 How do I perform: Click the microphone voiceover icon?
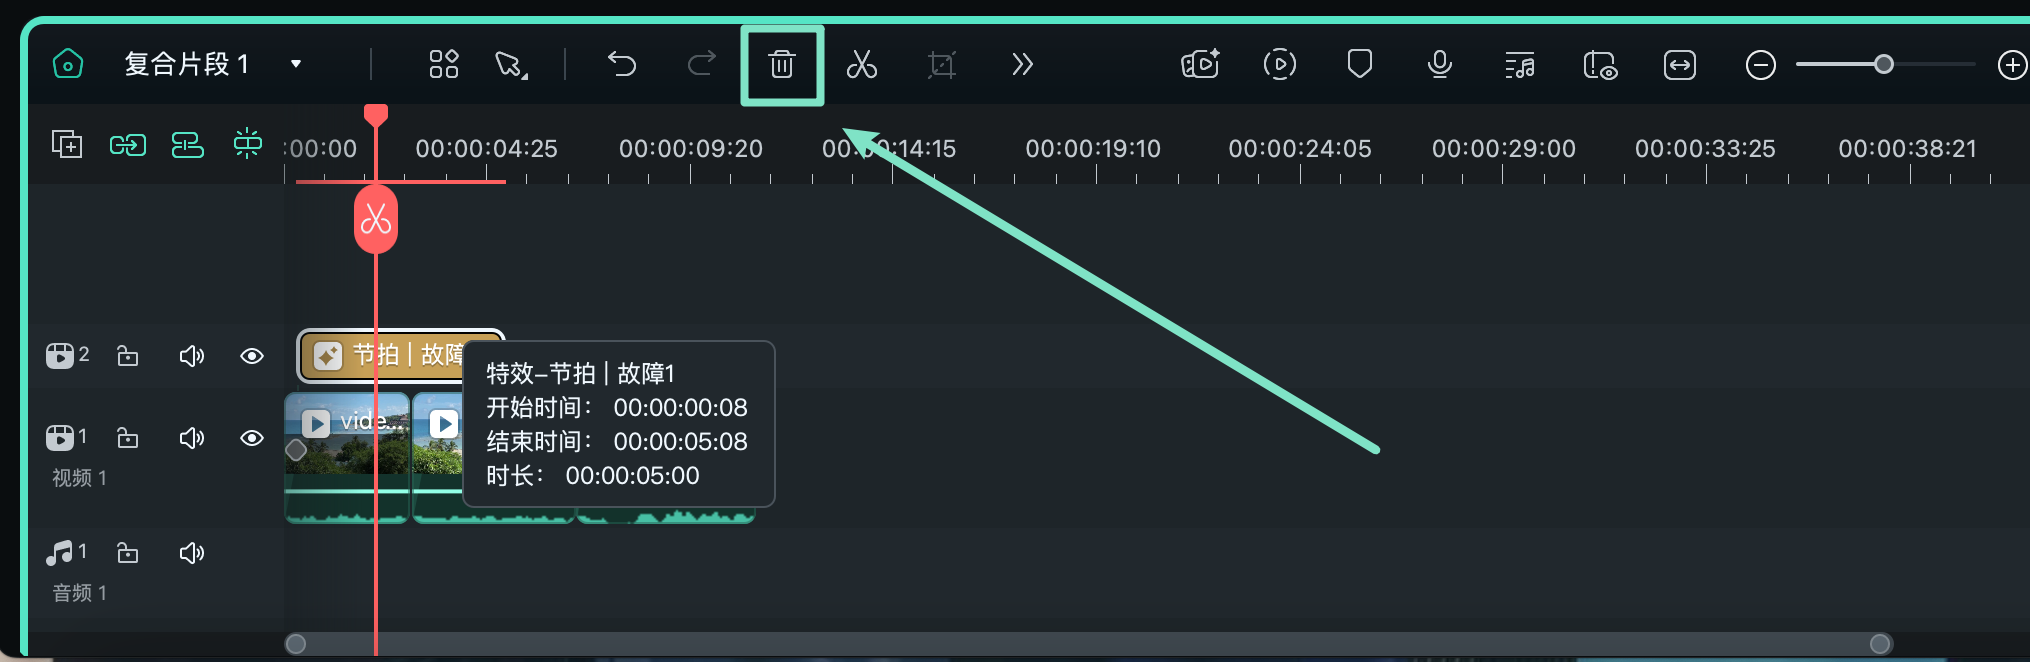point(1440,65)
